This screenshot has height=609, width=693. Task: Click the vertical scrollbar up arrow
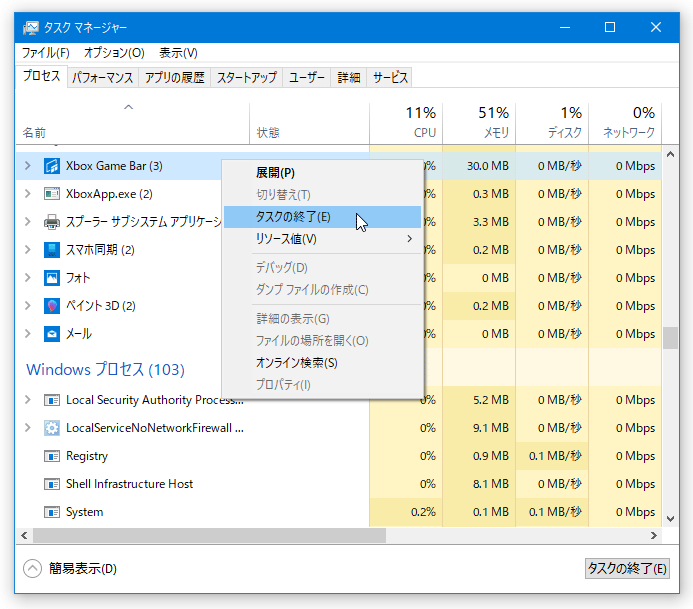670,154
